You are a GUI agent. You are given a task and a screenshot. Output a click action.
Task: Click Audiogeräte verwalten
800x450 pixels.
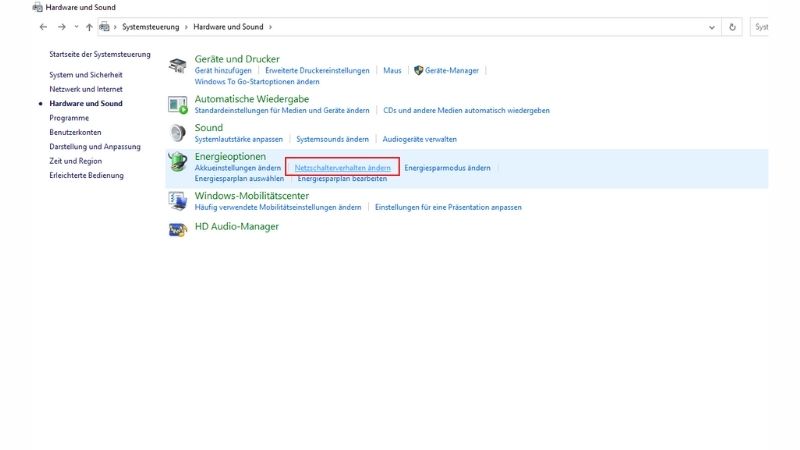[x=419, y=139]
